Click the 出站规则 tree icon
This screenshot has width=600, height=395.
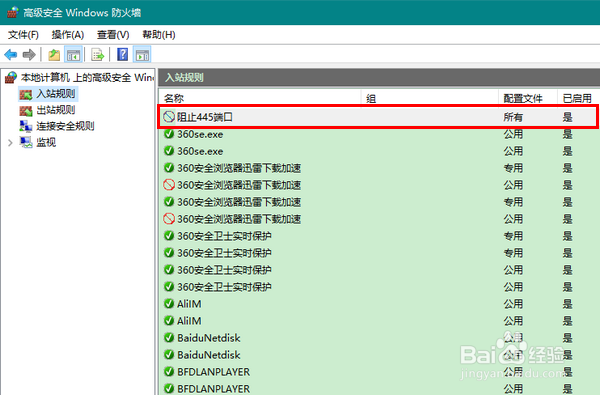tap(26, 110)
